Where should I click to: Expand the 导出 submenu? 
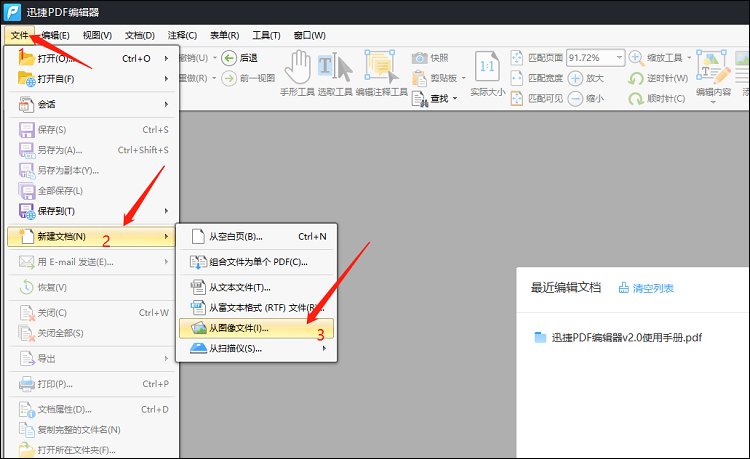coord(93,359)
